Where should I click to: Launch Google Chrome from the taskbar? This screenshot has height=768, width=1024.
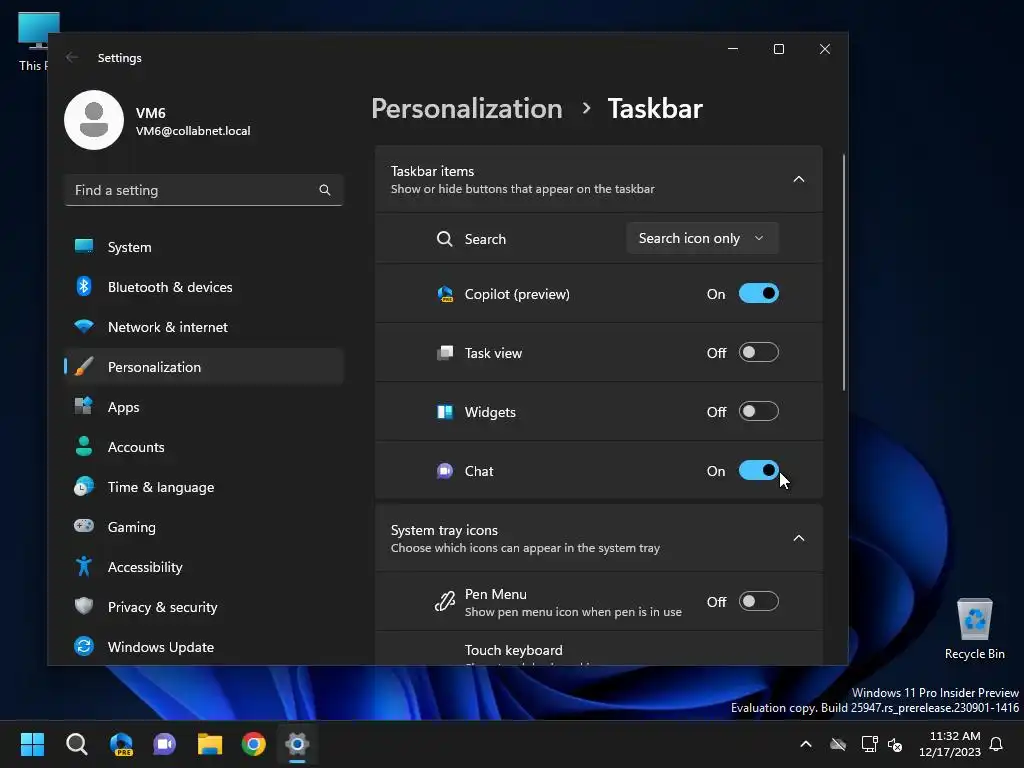253,744
